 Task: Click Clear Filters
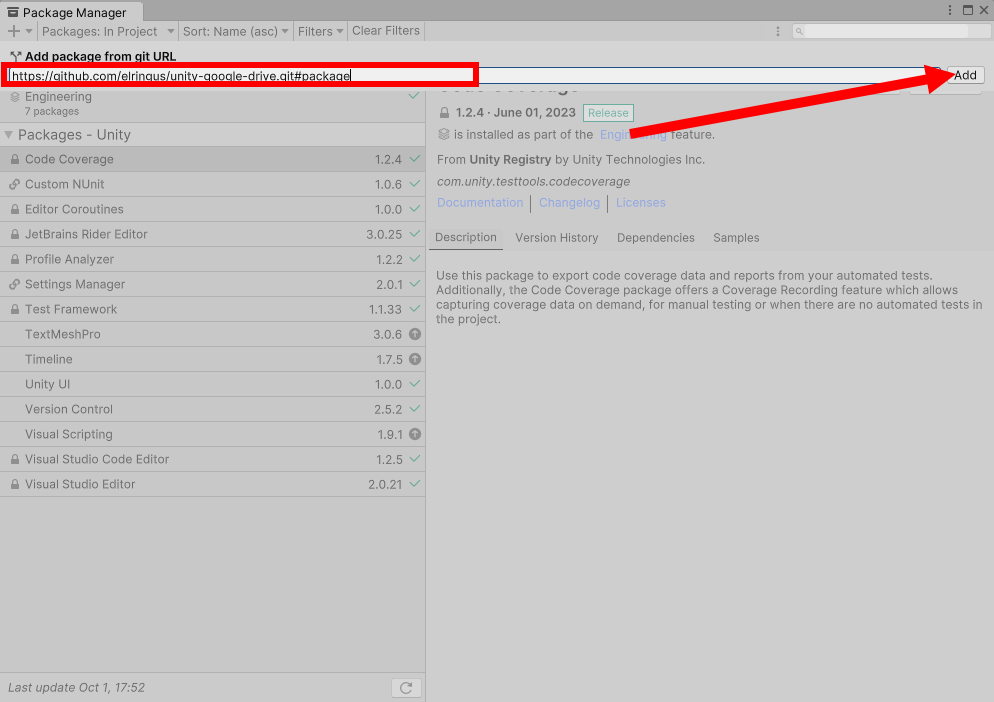[385, 30]
